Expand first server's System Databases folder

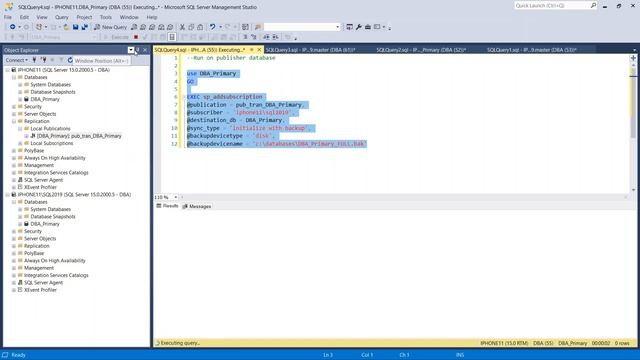click(20, 85)
